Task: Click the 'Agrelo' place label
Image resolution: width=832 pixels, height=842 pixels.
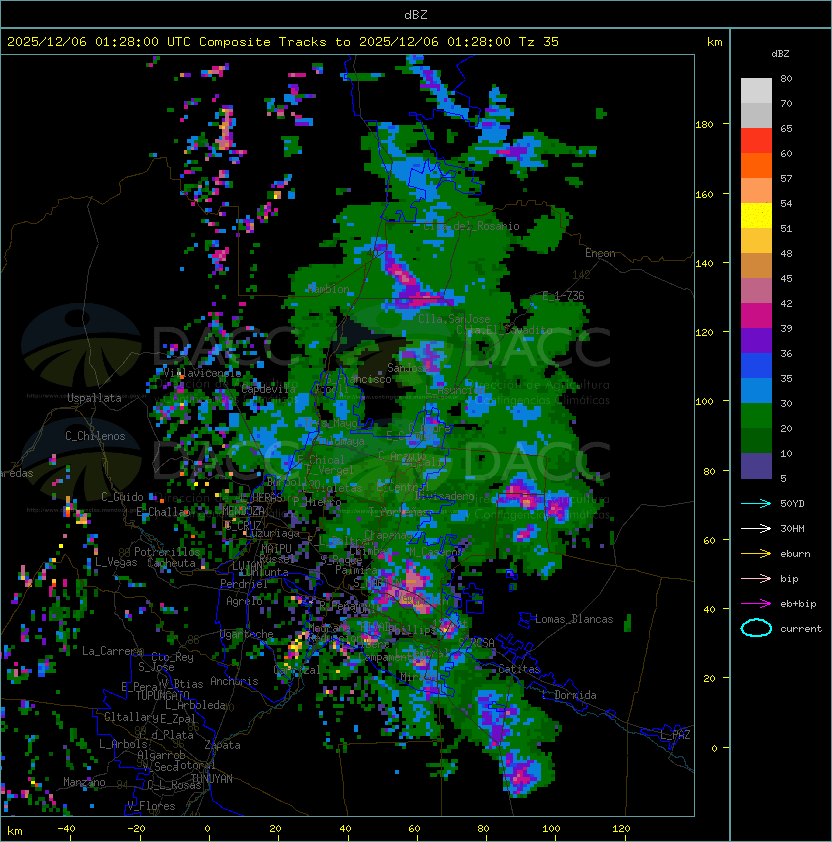Action: [244, 601]
